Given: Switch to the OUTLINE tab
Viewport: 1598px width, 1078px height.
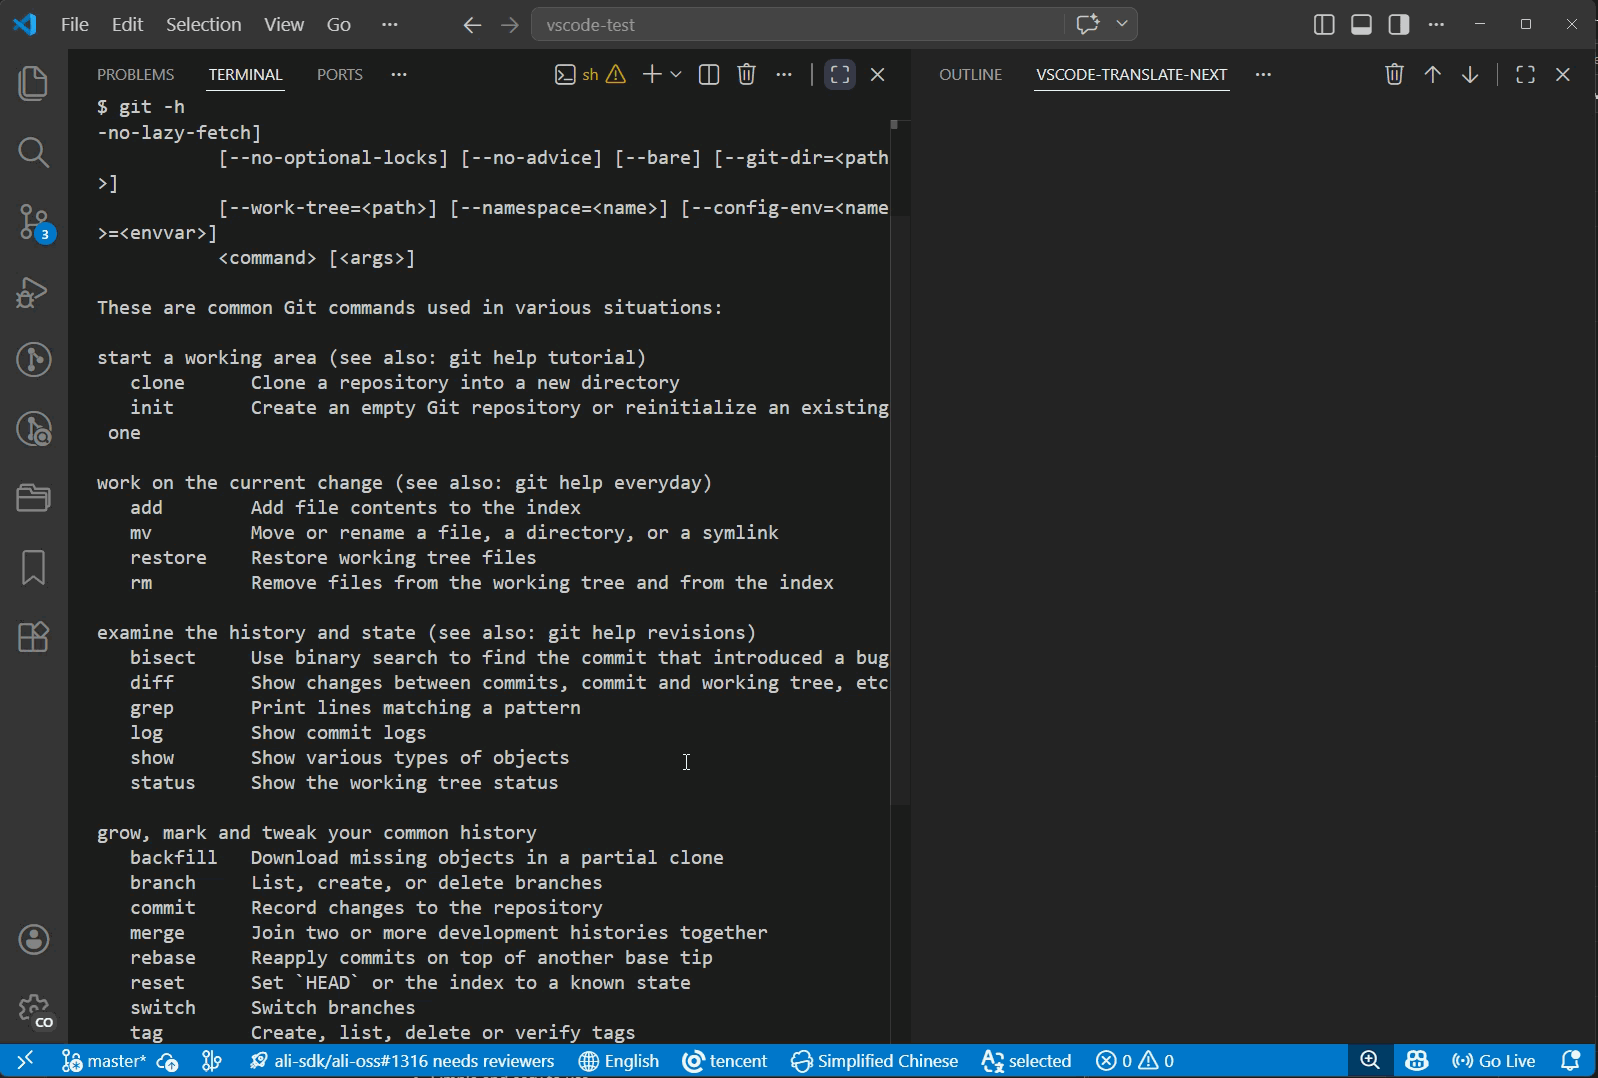Looking at the screenshot, I should point(970,74).
